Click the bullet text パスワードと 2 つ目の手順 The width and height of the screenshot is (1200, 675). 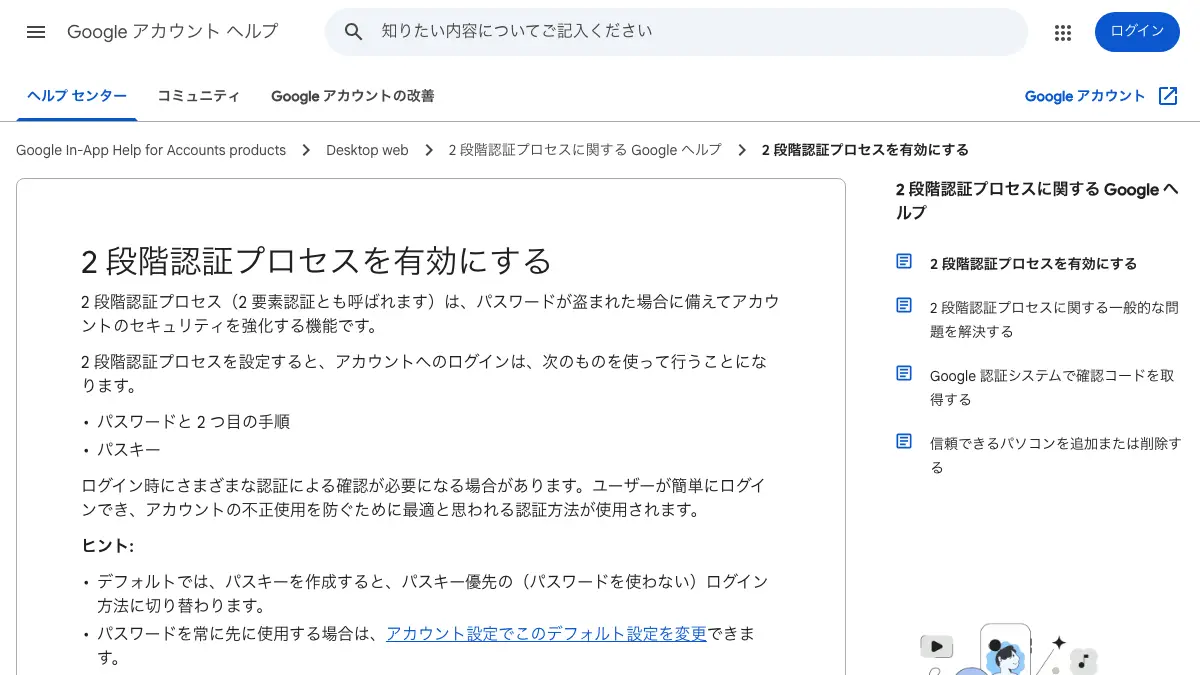193,422
